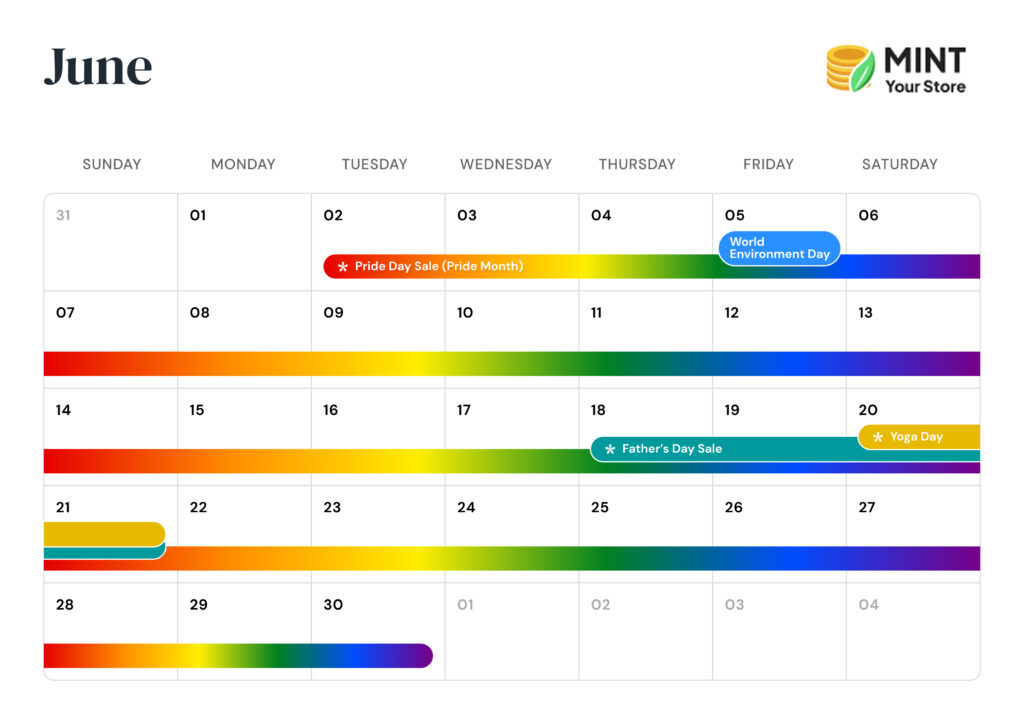Click the SATURDAY column header
Screen dimensions: 1024x724
[x=899, y=164]
